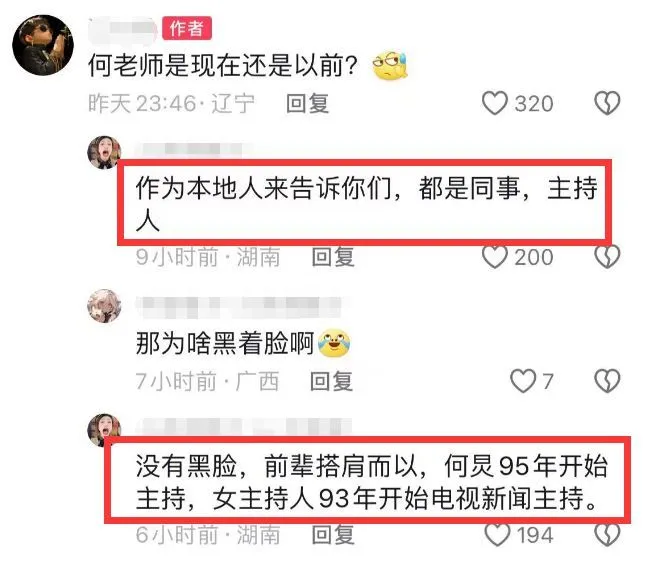
Task: Click the red 作者 badge
Action: [x=187, y=28]
